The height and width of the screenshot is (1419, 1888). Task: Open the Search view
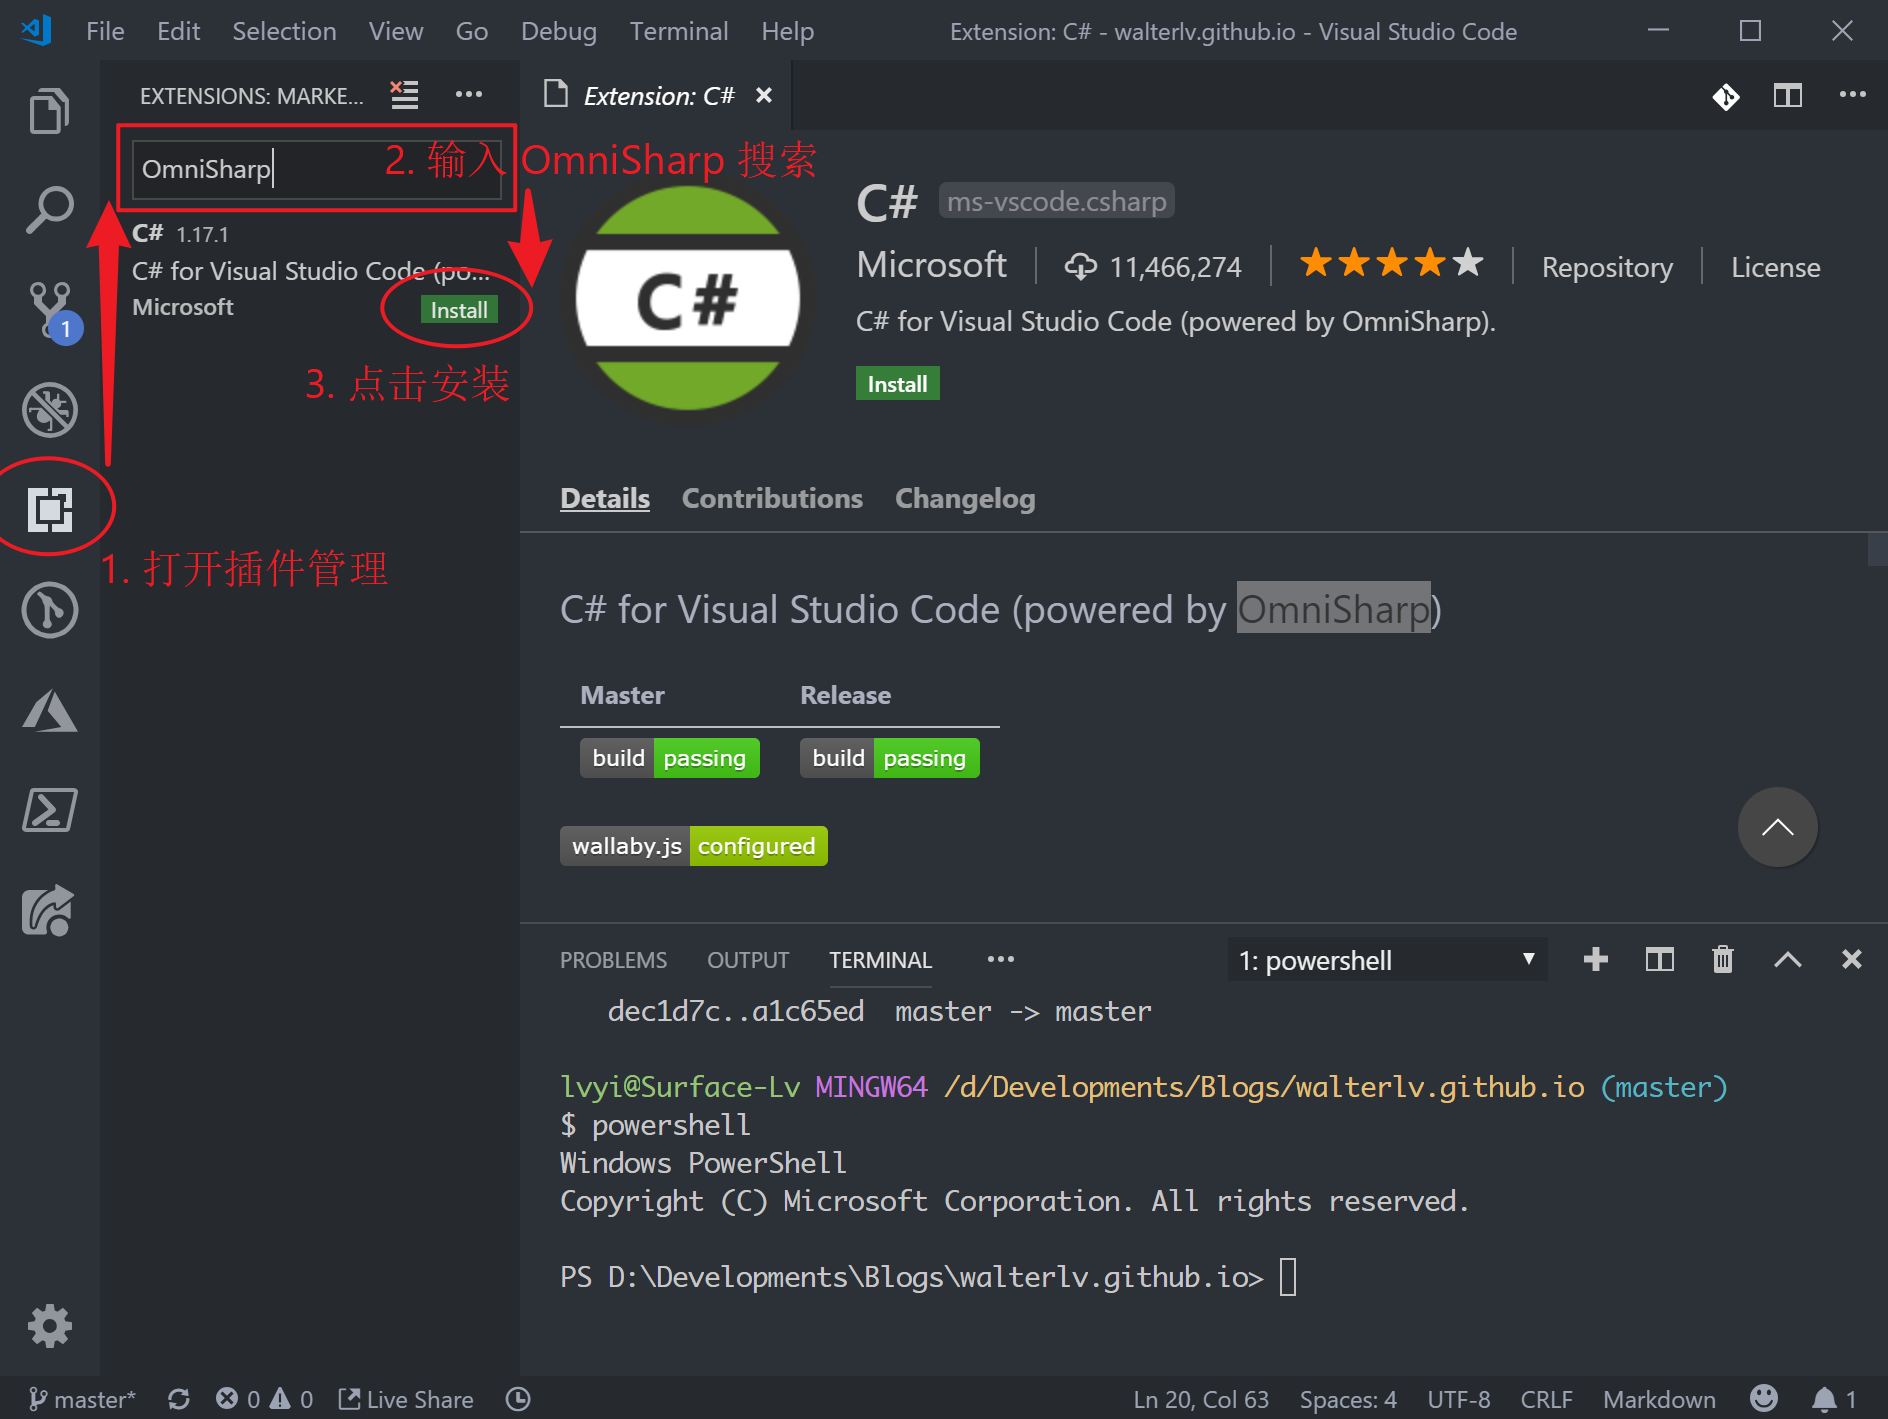[49, 207]
